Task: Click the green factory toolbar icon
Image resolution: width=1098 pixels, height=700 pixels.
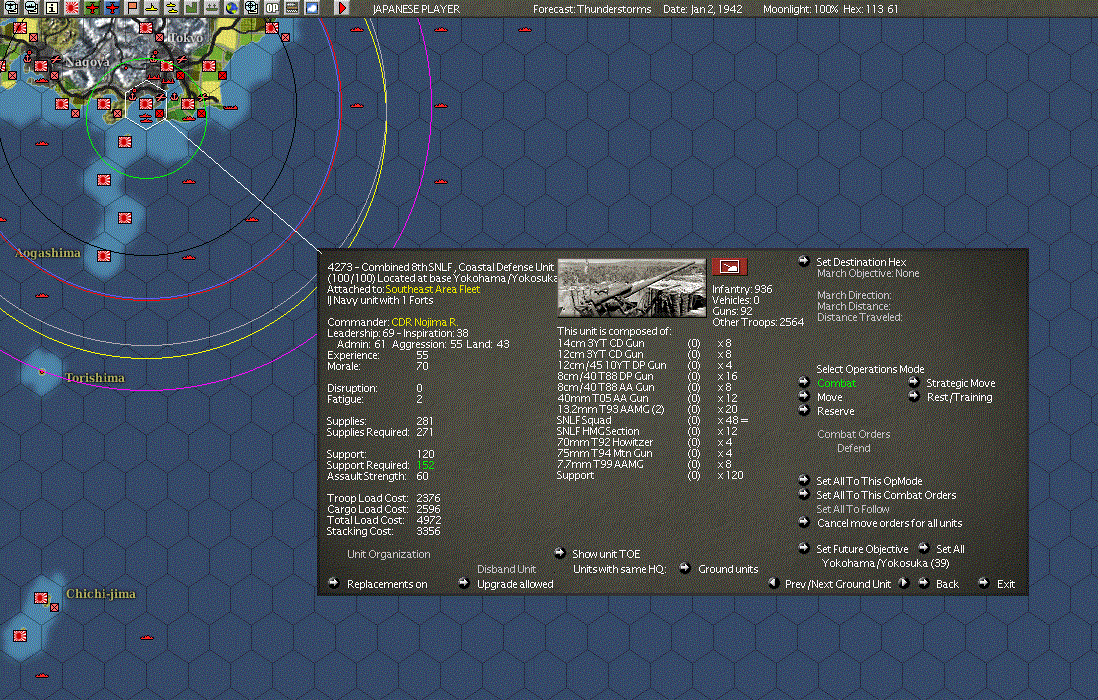Action: (191, 8)
